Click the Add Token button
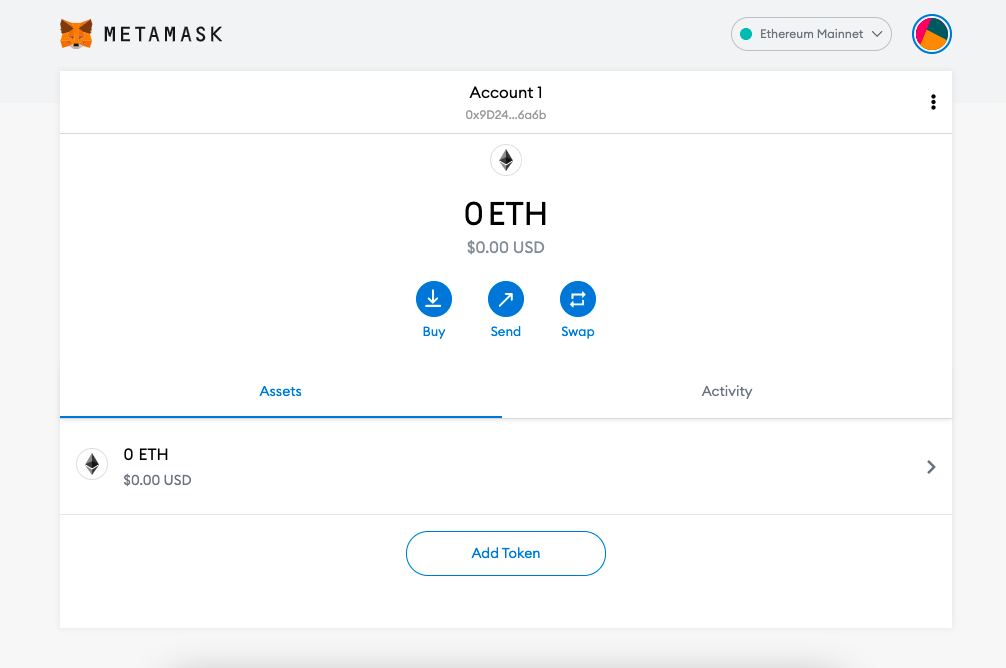 click(x=506, y=553)
